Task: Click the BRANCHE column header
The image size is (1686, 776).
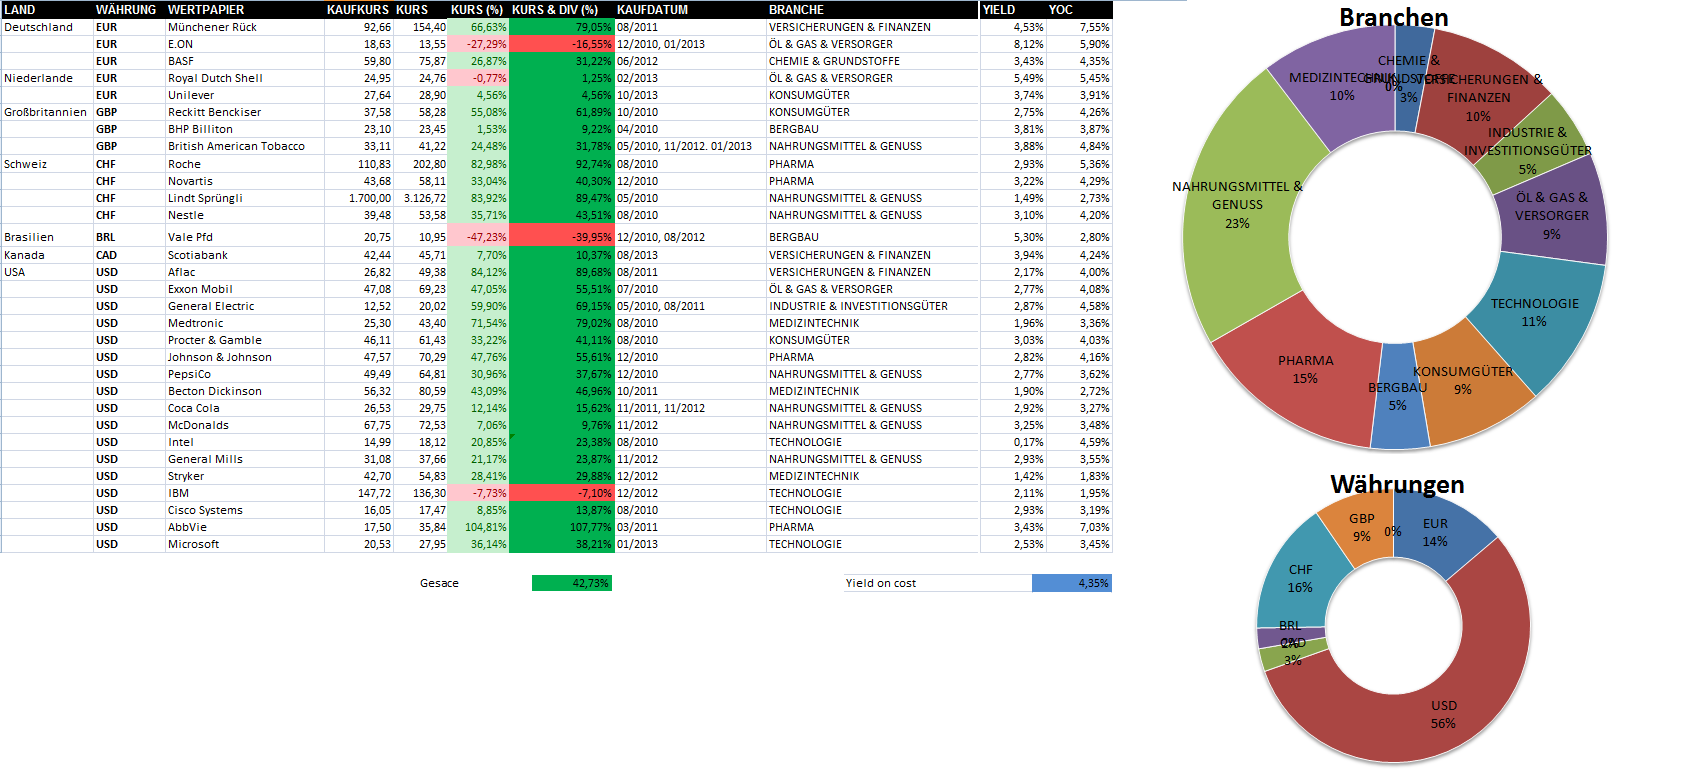Action: [x=872, y=10]
